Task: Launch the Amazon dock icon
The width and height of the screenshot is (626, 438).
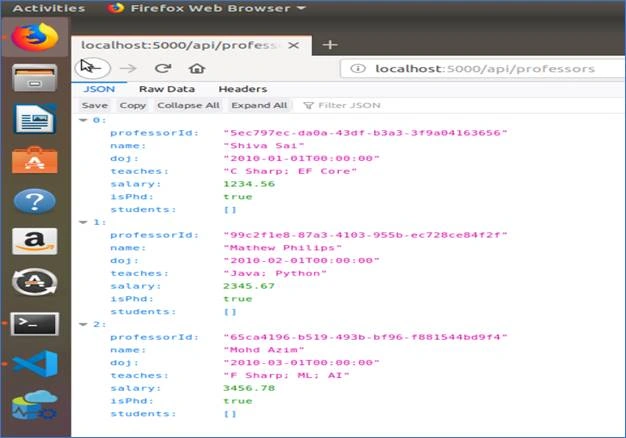Action: point(35,241)
